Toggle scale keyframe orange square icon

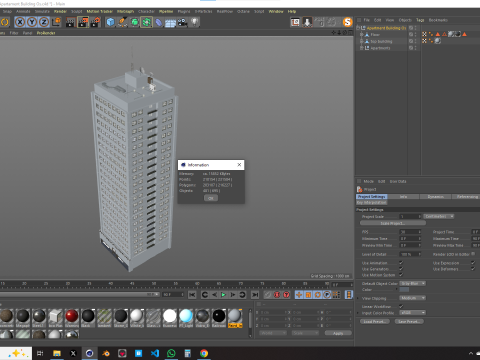point(308,295)
